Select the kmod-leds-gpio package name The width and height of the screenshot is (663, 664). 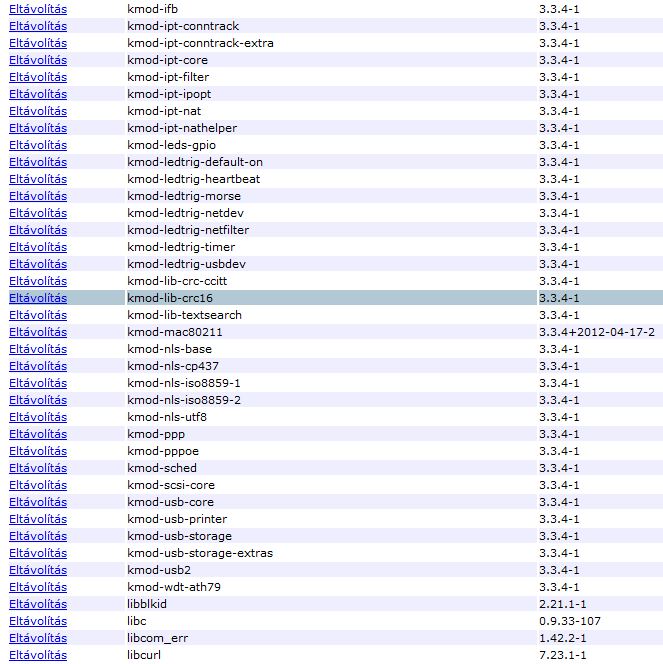click(x=171, y=145)
